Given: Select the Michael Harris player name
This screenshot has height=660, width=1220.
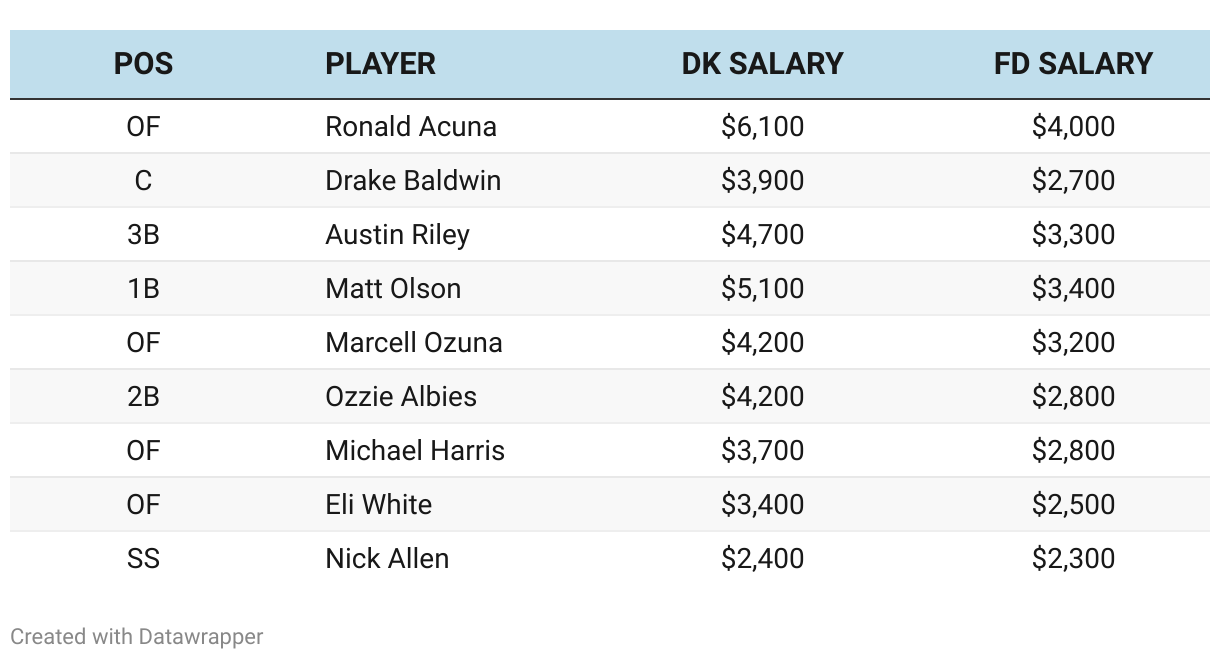Looking at the screenshot, I should (414, 451).
